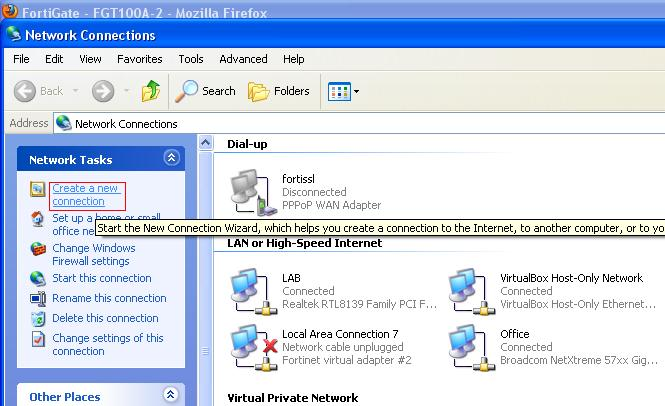The width and height of the screenshot is (665, 406).
Task: Click Rename this connection link
Action: (x=109, y=298)
